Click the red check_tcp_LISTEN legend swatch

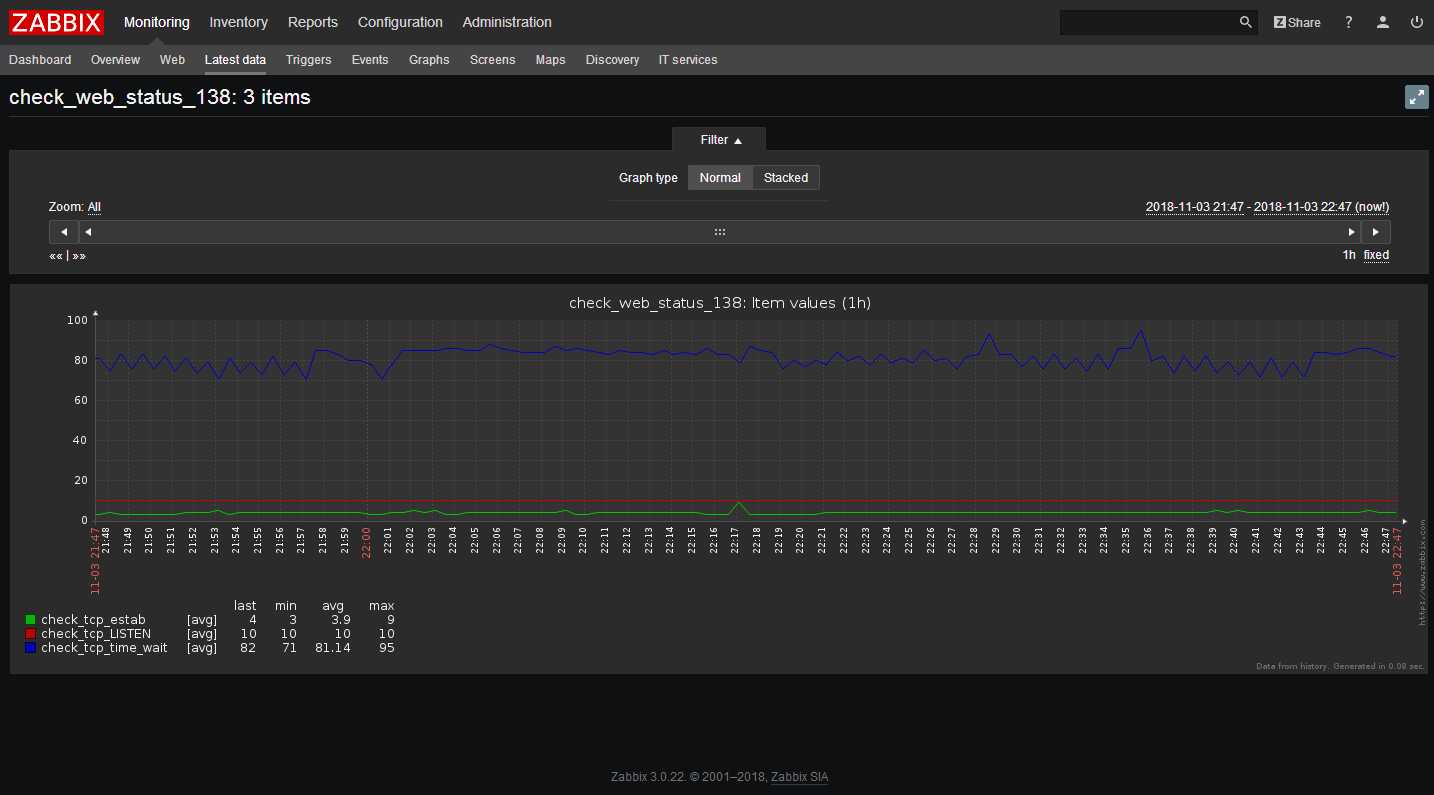31,634
